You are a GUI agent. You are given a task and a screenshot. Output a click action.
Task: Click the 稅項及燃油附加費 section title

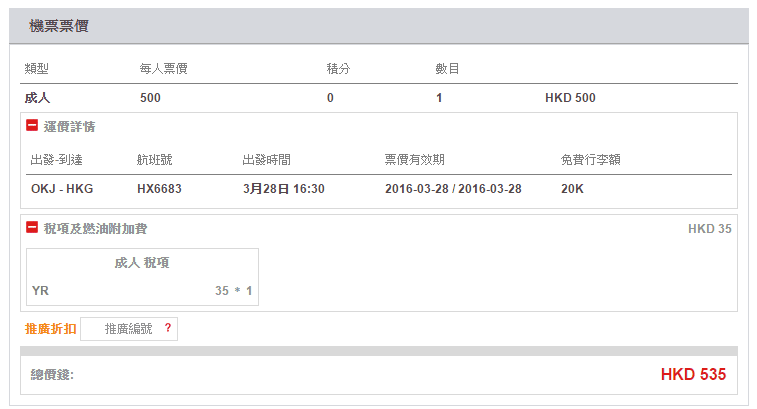95,229
